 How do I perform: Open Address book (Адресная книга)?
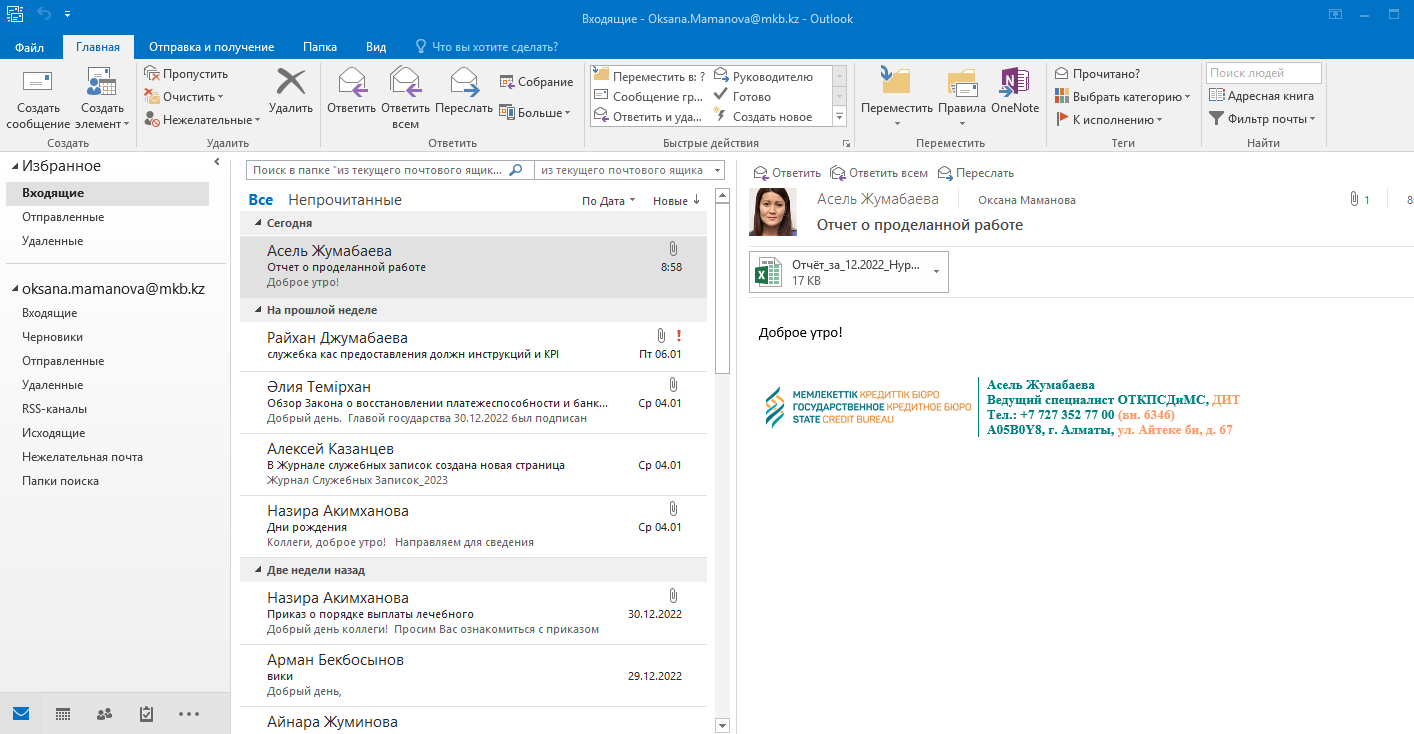click(1261, 96)
